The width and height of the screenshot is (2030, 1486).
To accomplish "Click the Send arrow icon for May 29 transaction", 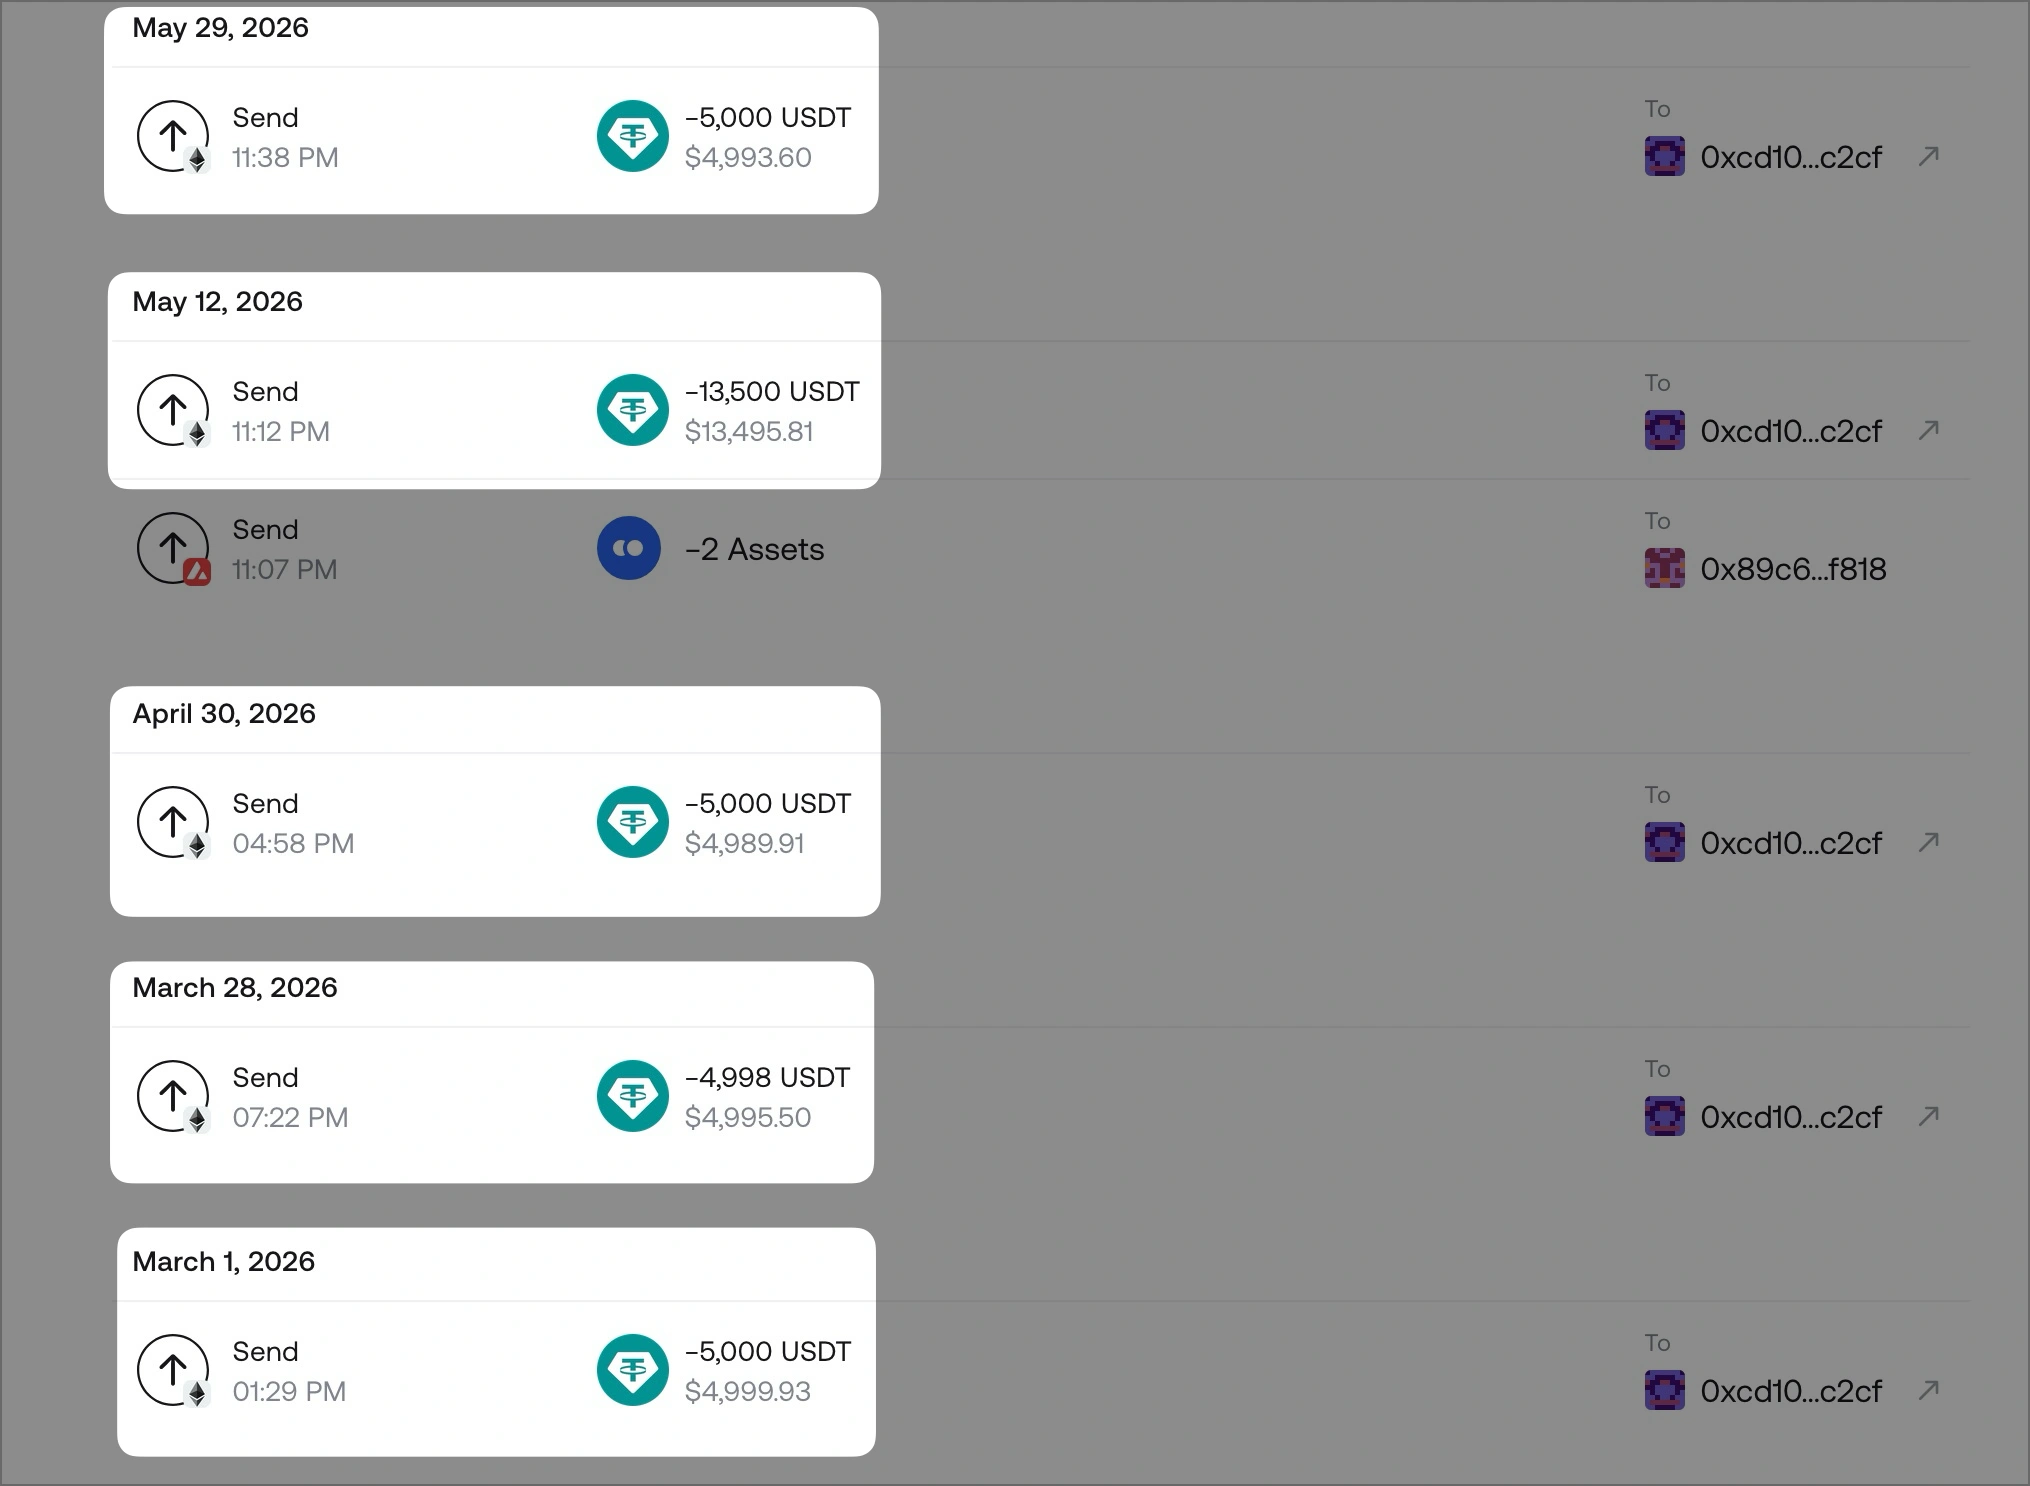I will [x=173, y=137].
